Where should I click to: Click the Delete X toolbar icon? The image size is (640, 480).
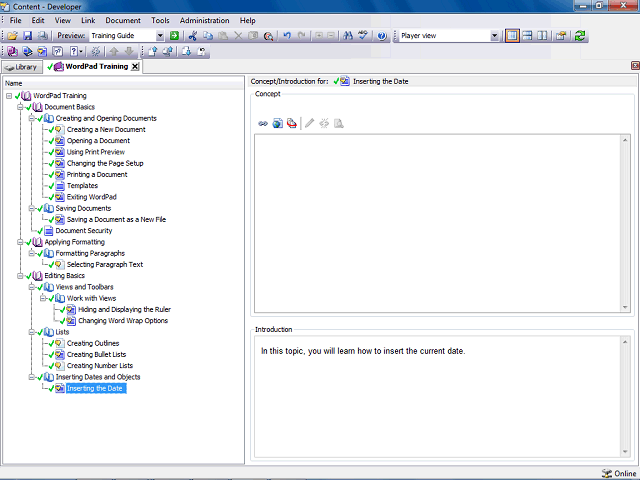click(x=238, y=36)
